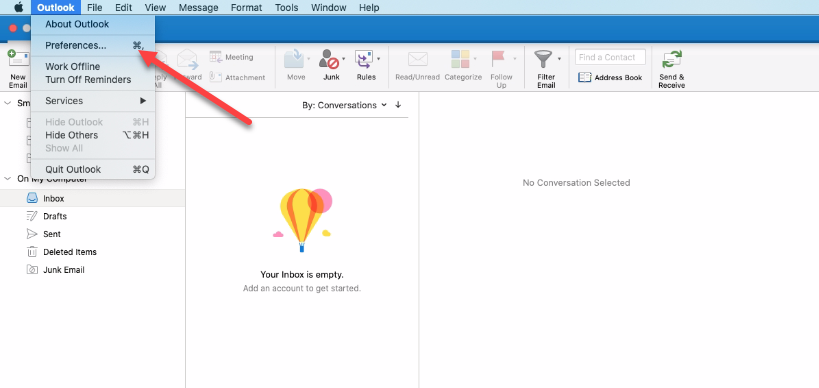This screenshot has width=819, height=388.
Task: Click the Move folder icon
Action: 295,59
